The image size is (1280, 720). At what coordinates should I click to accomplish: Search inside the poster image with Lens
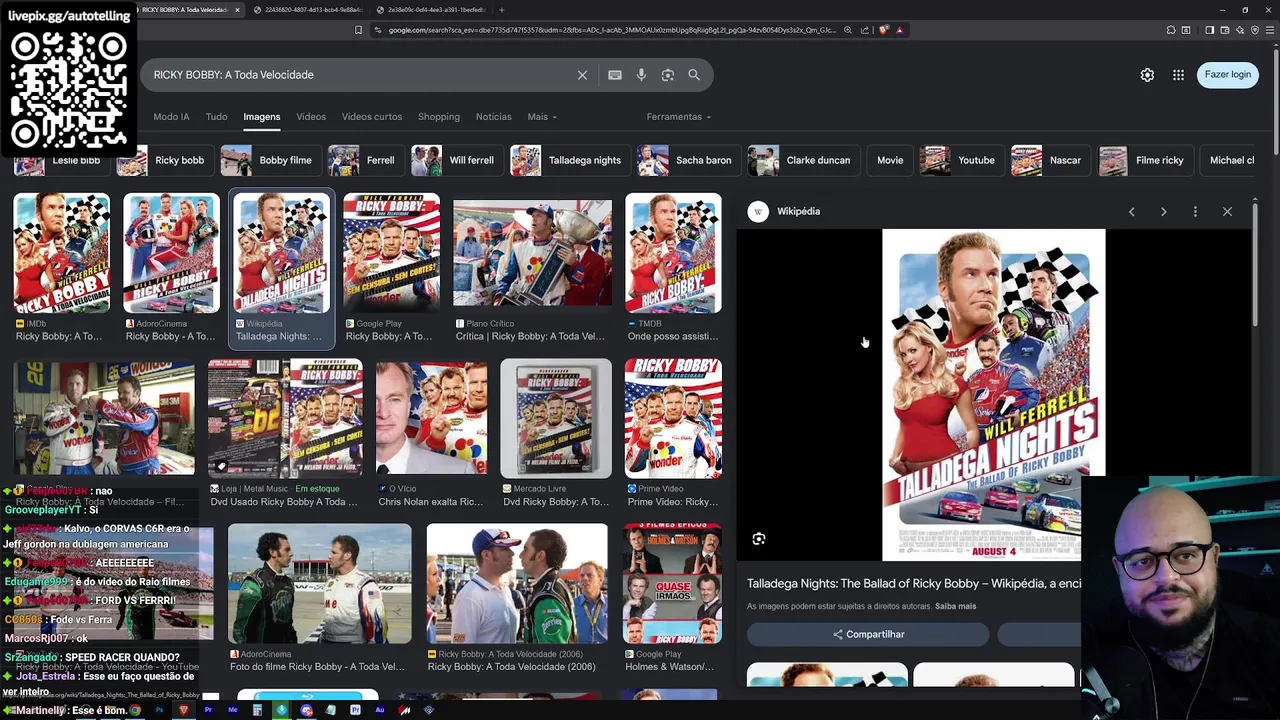click(759, 539)
